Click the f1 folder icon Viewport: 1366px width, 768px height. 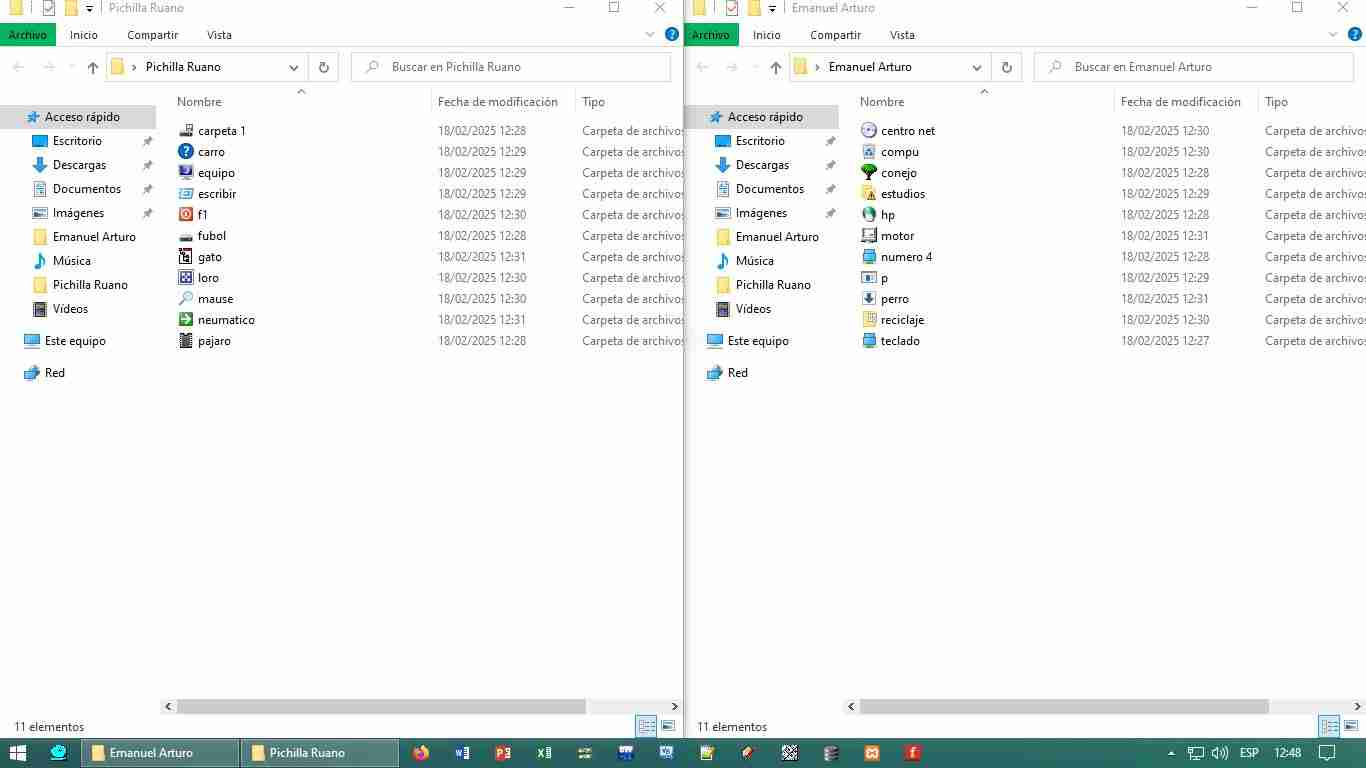186,215
